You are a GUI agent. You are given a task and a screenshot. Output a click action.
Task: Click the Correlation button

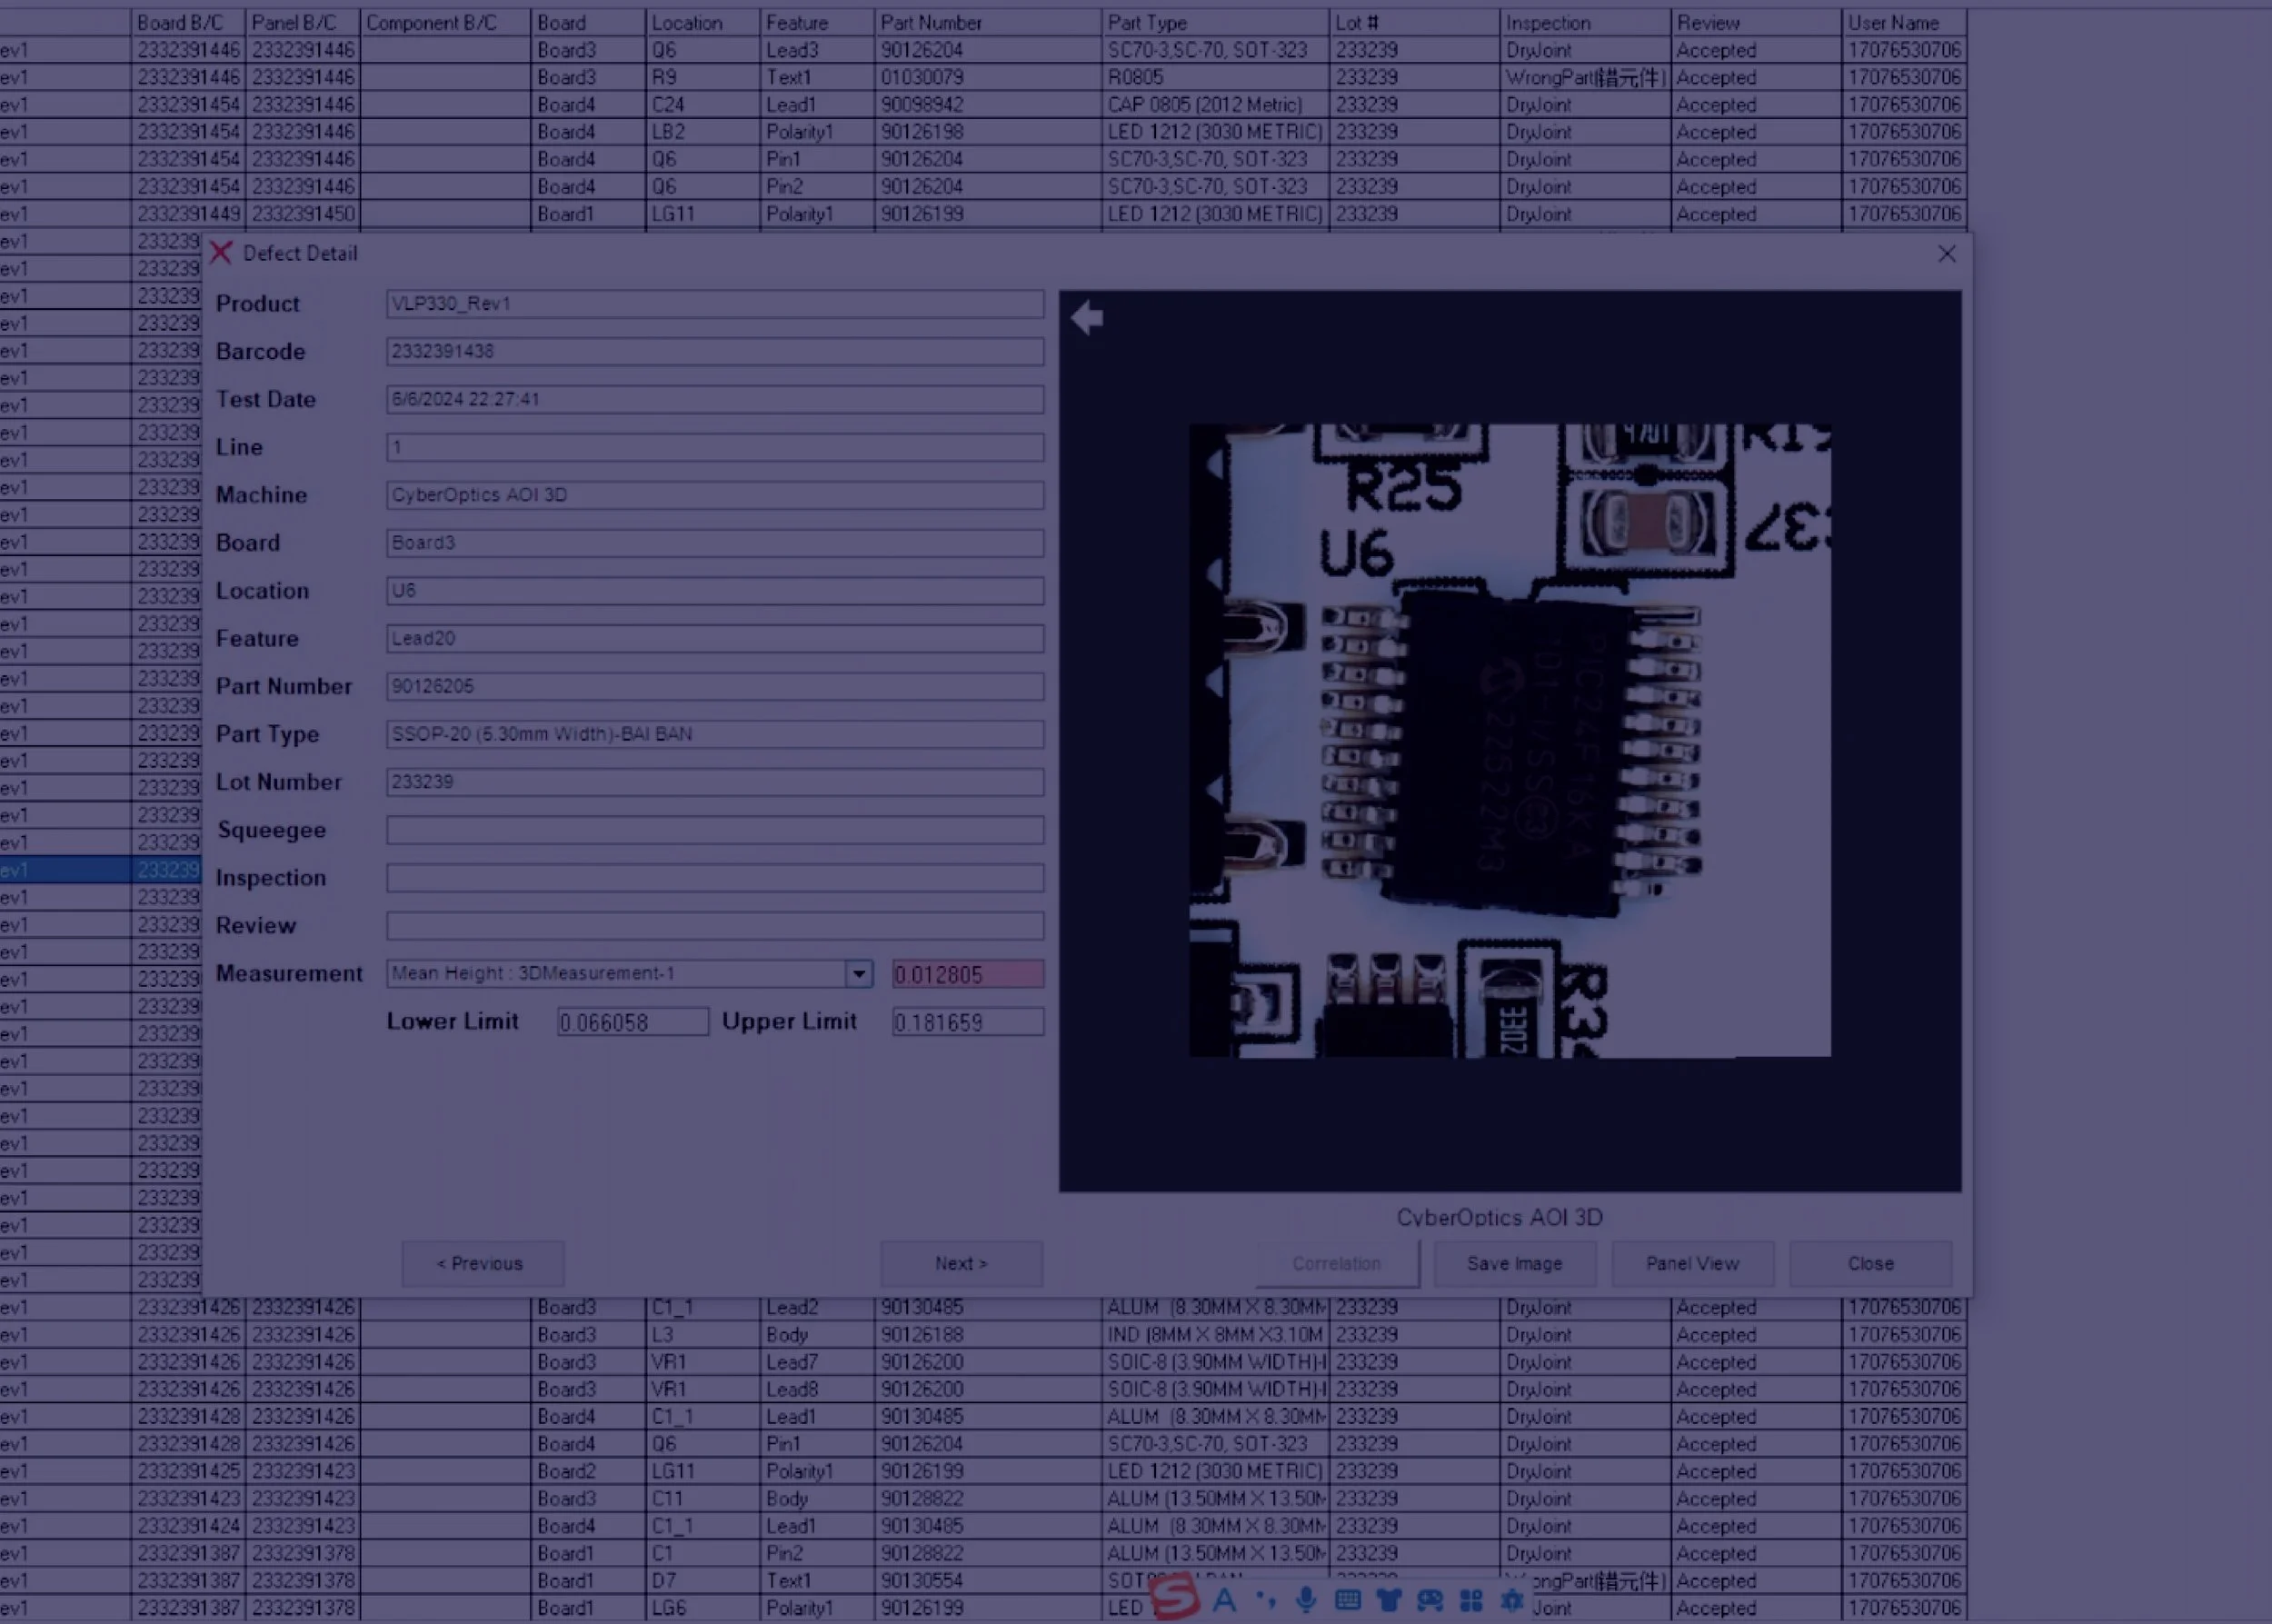click(x=1337, y=1264)
